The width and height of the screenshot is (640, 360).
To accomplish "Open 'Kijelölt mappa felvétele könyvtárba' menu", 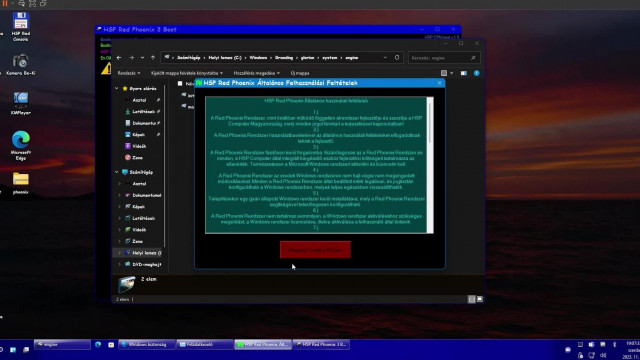I will 187,73.
